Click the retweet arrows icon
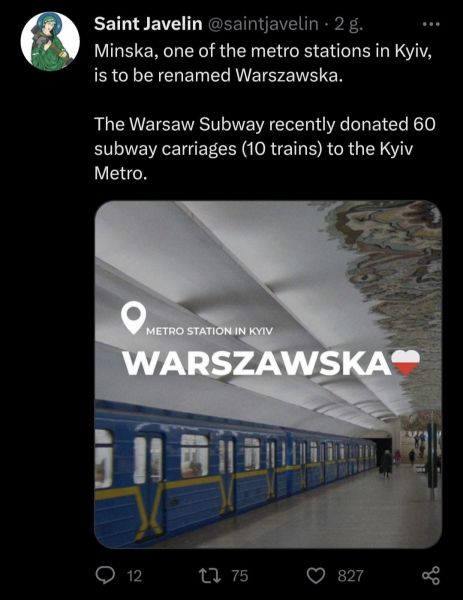463x600 pixels. click(210, 575)
